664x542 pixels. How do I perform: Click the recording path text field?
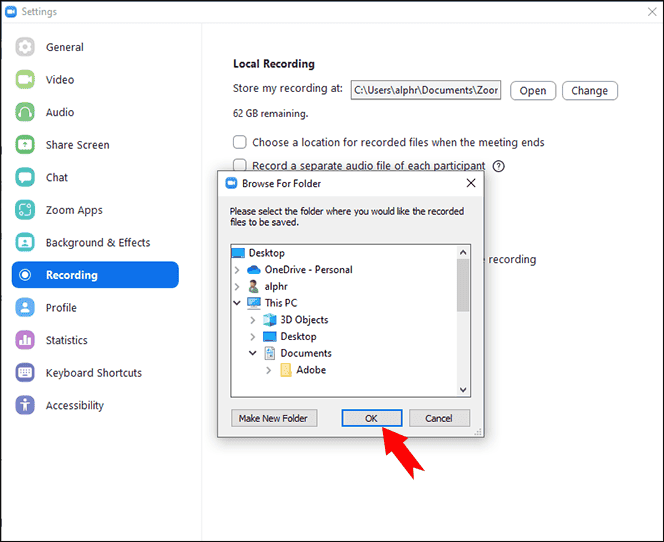(426, 90)
